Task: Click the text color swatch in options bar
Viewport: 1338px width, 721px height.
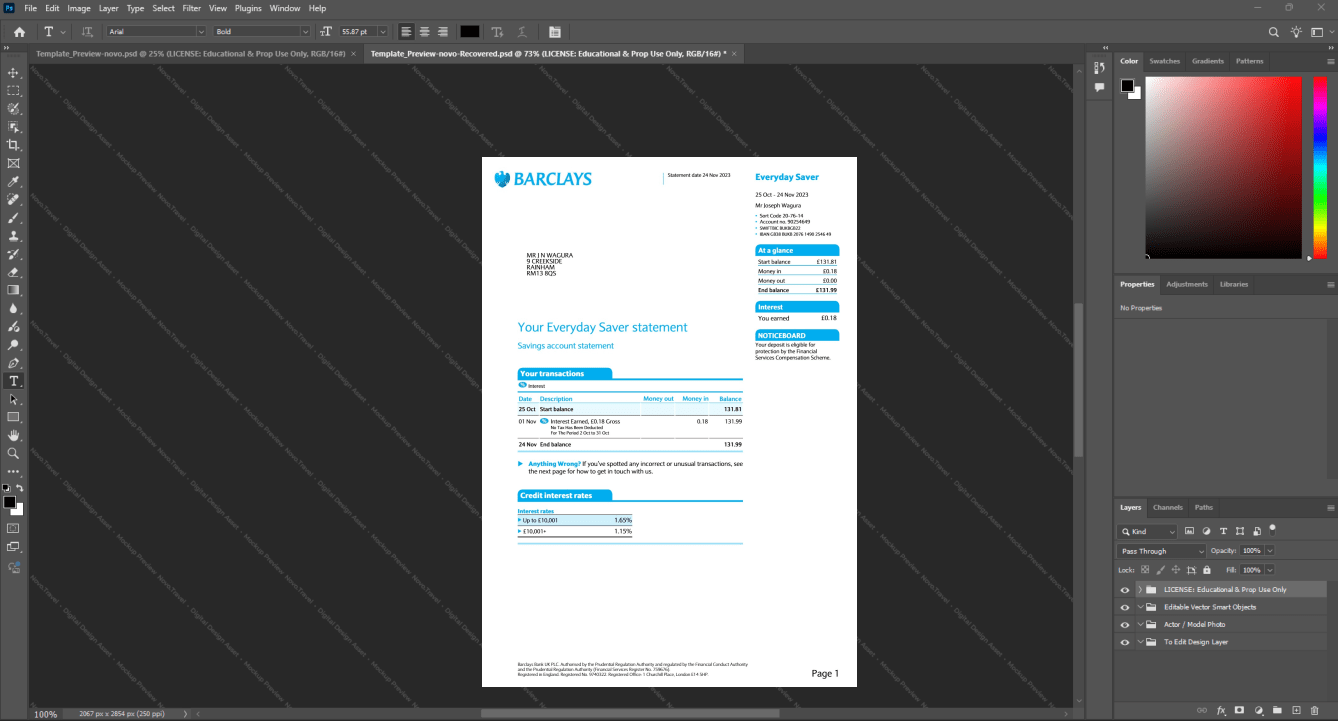Action: (x=470, y=32)
